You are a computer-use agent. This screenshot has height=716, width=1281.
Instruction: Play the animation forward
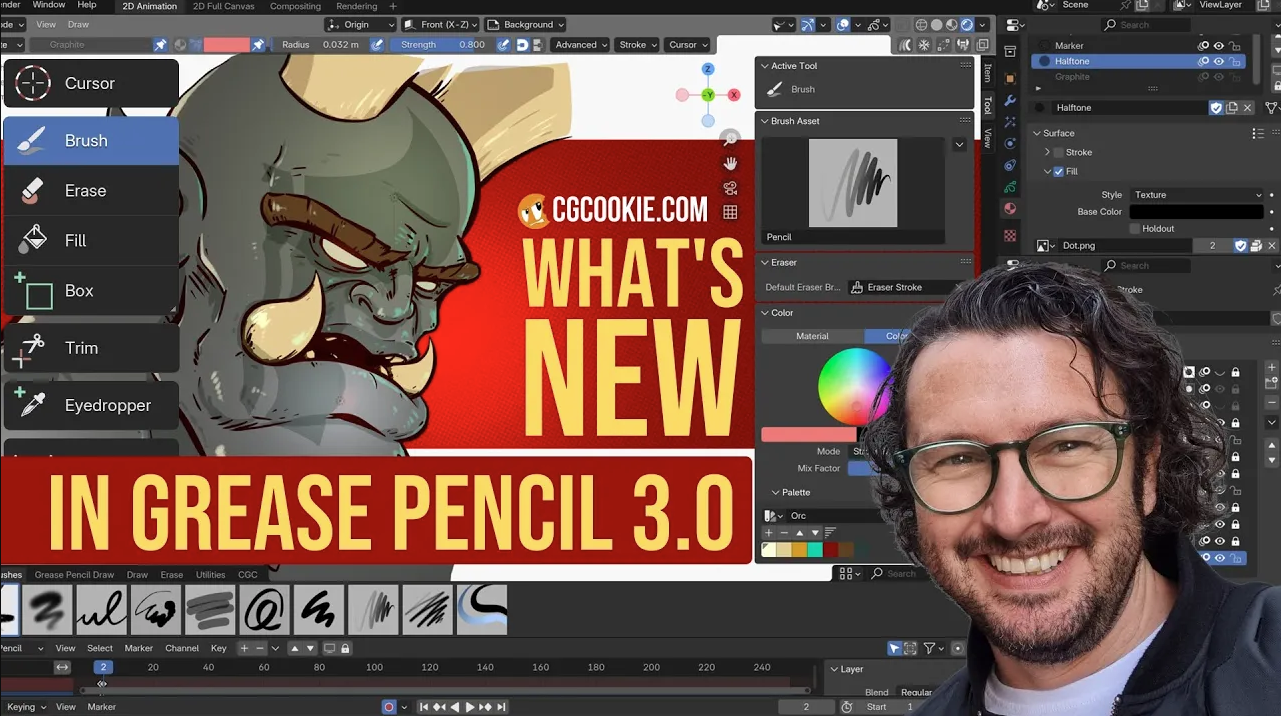click(470, 707)
